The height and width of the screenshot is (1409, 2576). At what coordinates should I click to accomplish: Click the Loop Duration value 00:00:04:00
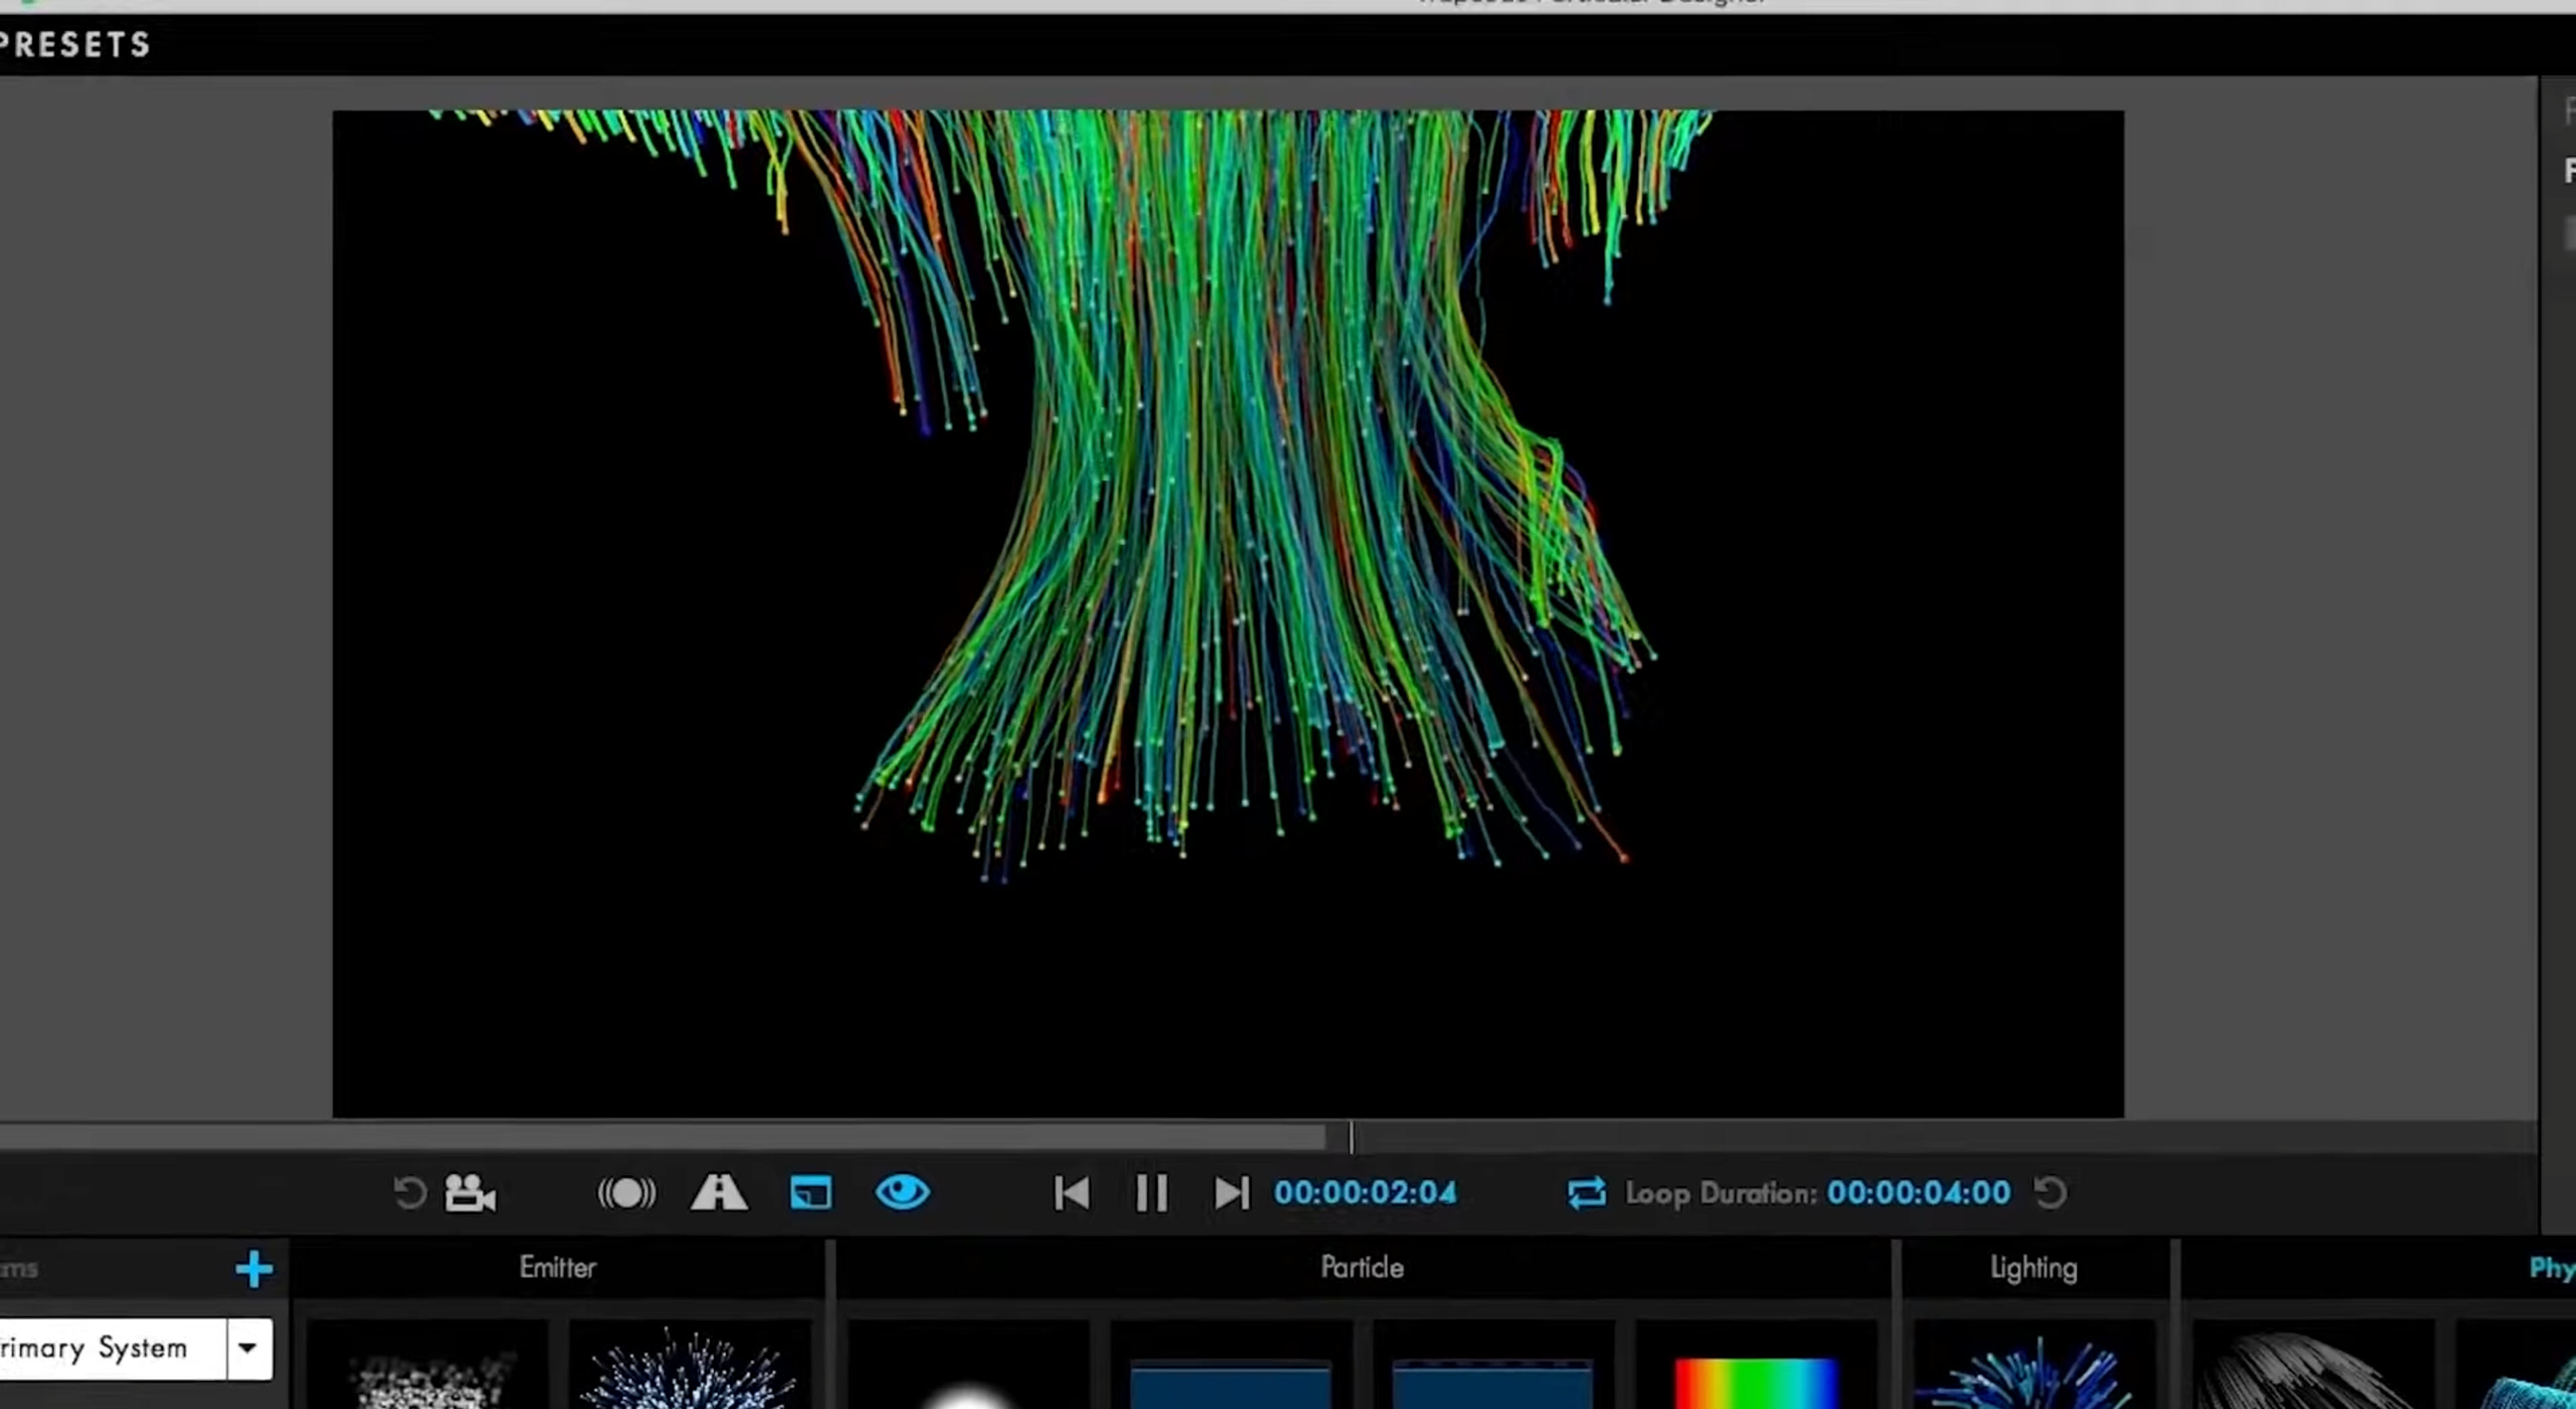coord(1918,1192)
